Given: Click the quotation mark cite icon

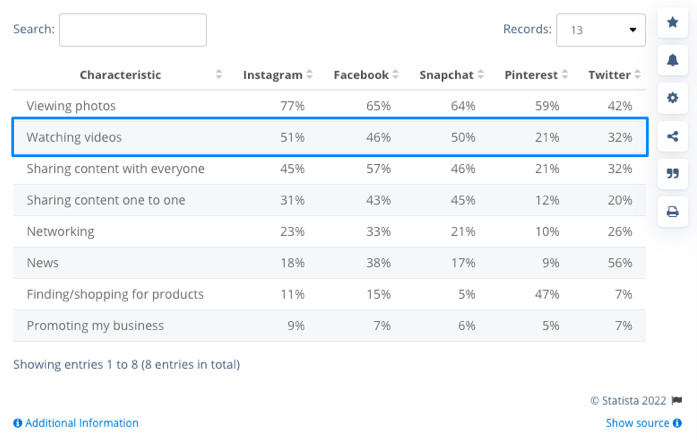Looking at the screenshot, I should [672, 174].
